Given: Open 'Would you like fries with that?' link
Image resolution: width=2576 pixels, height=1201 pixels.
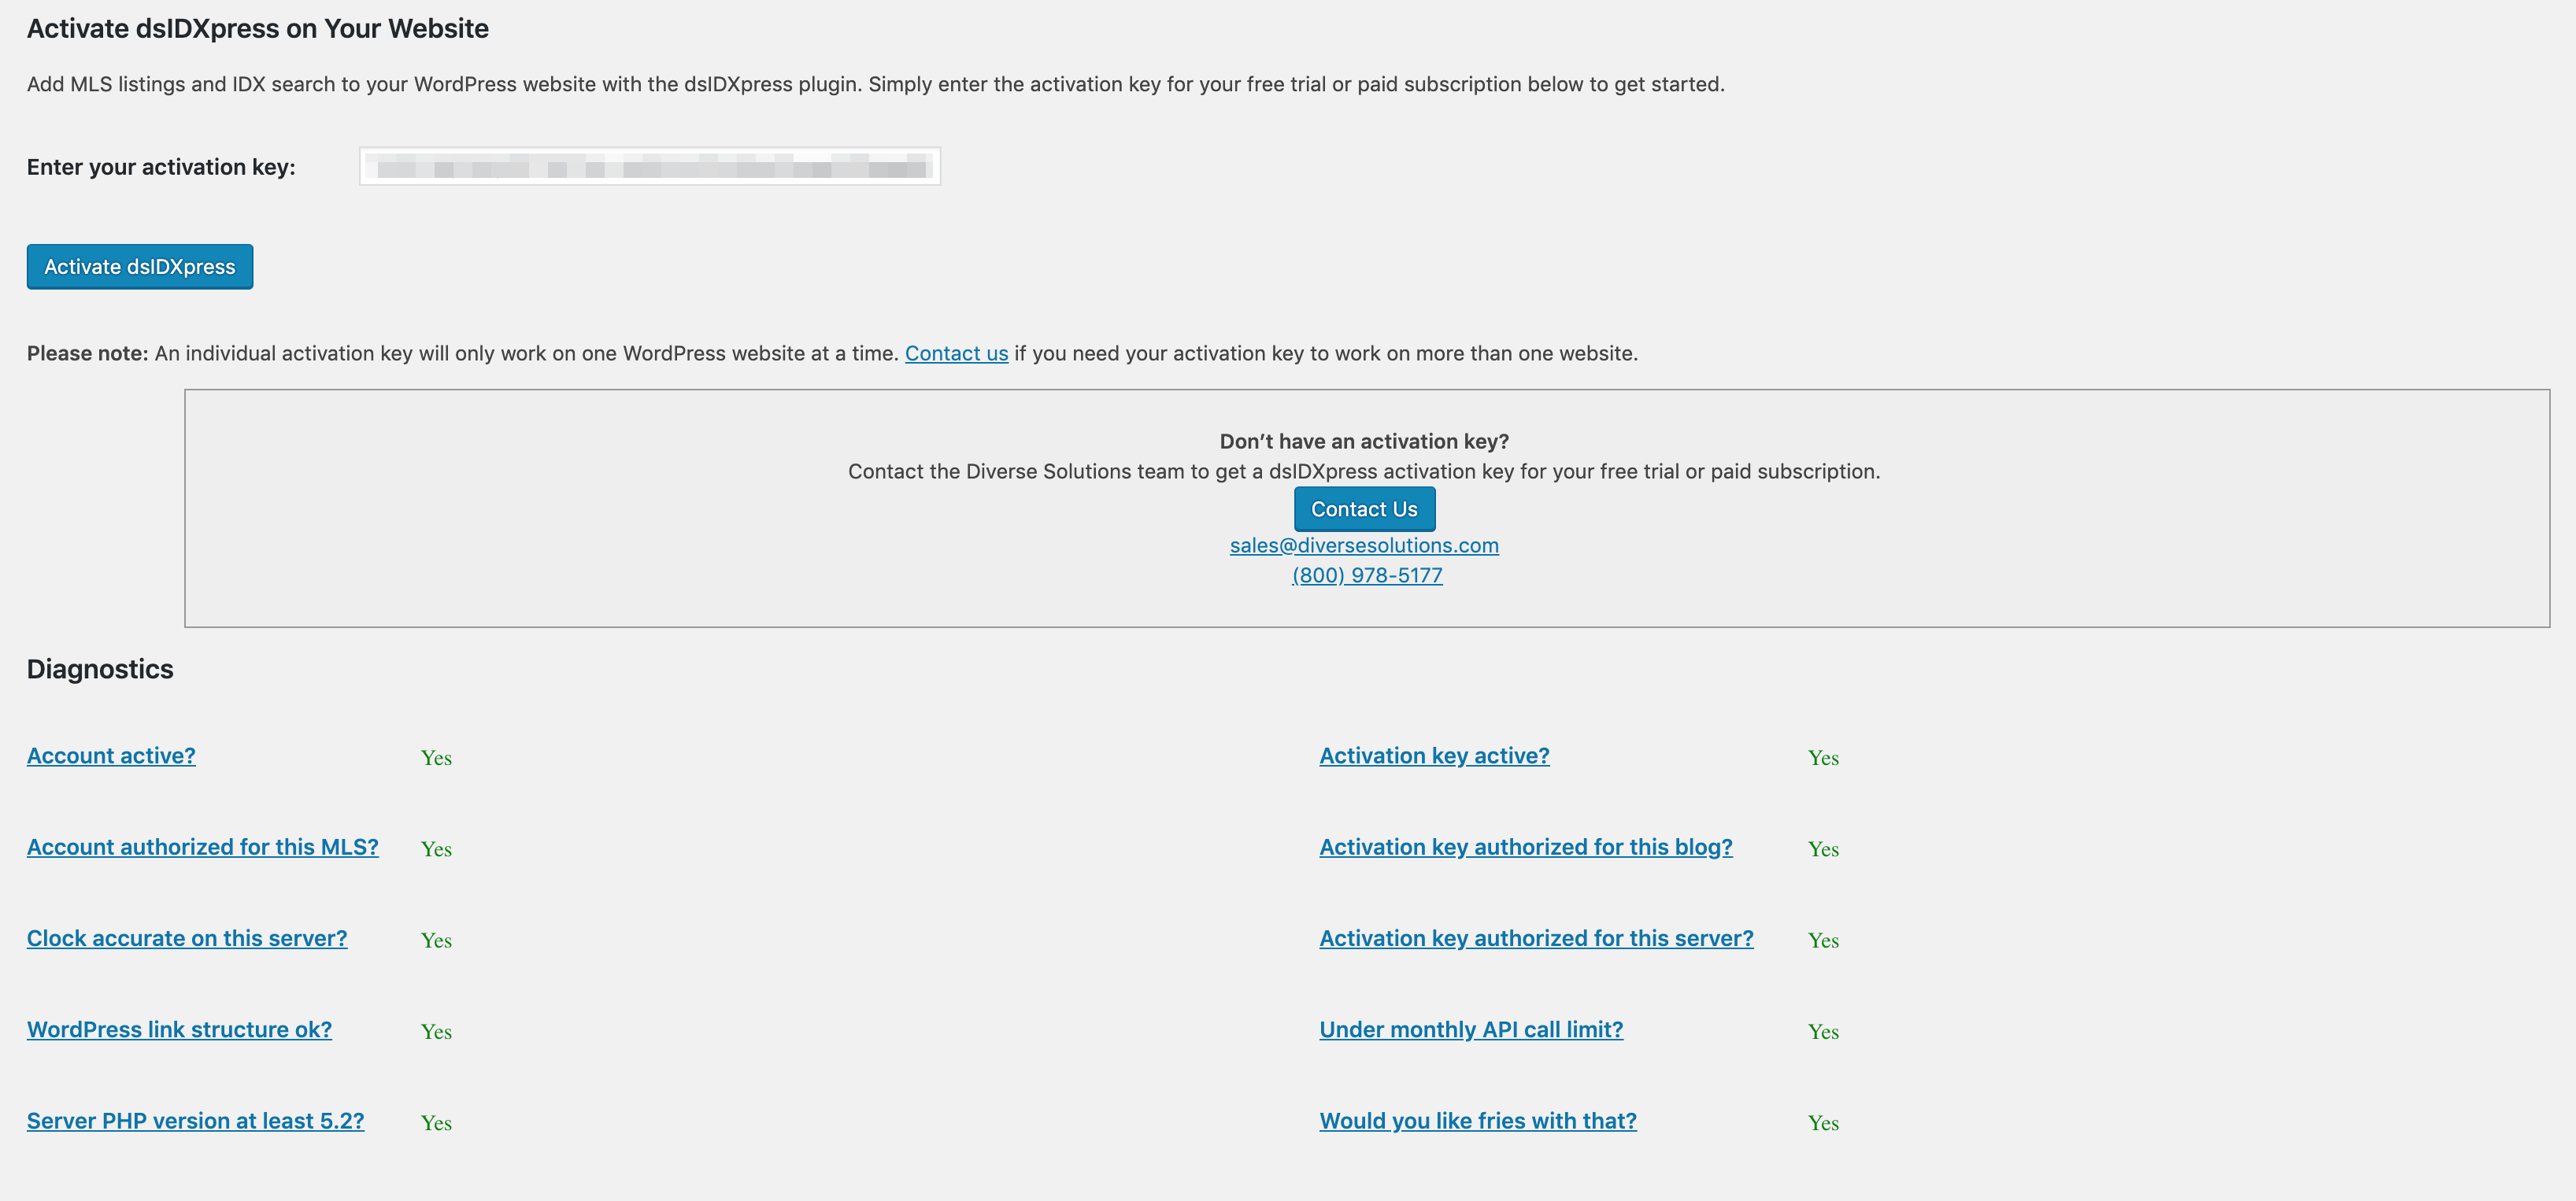Looking at the screenshot, I should pyautogui.click(x=1477, y=1121).
